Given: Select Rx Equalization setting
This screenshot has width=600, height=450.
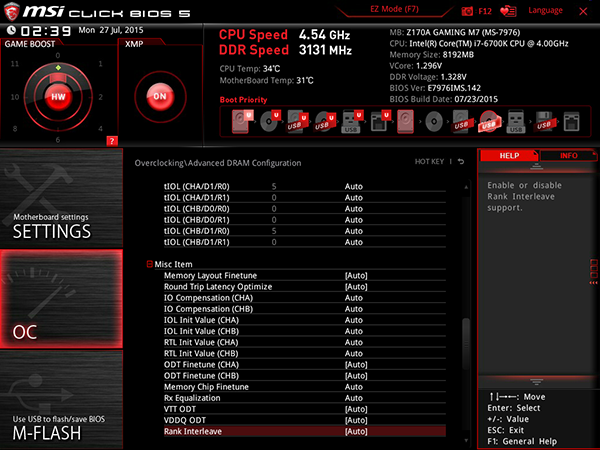Looking at the screenshot, I should tap(305, 398).
